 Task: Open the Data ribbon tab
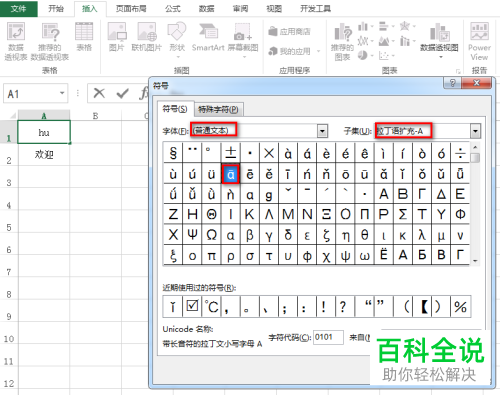click(x=206, y=9)
